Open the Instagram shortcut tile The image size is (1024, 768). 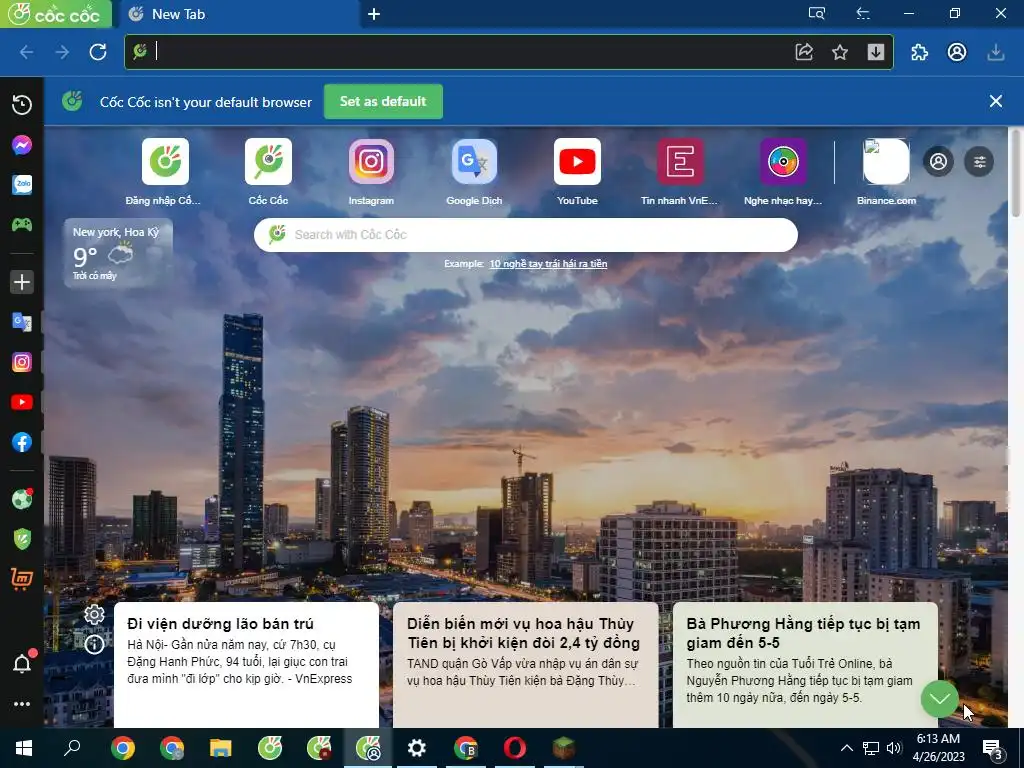pyautogui.click(x=371, y=172)
